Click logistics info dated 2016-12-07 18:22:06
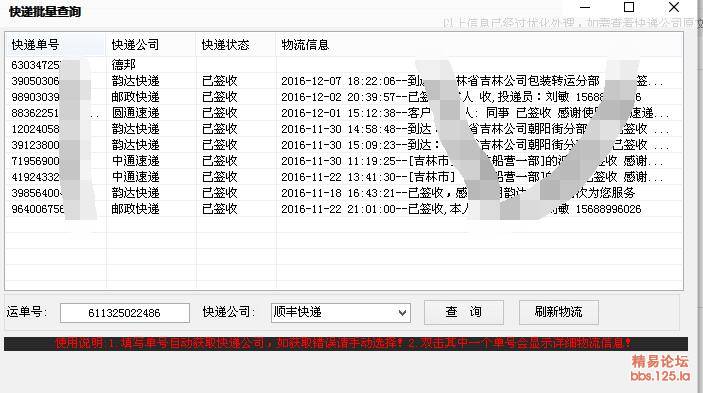703x393 pixels. 472,81
